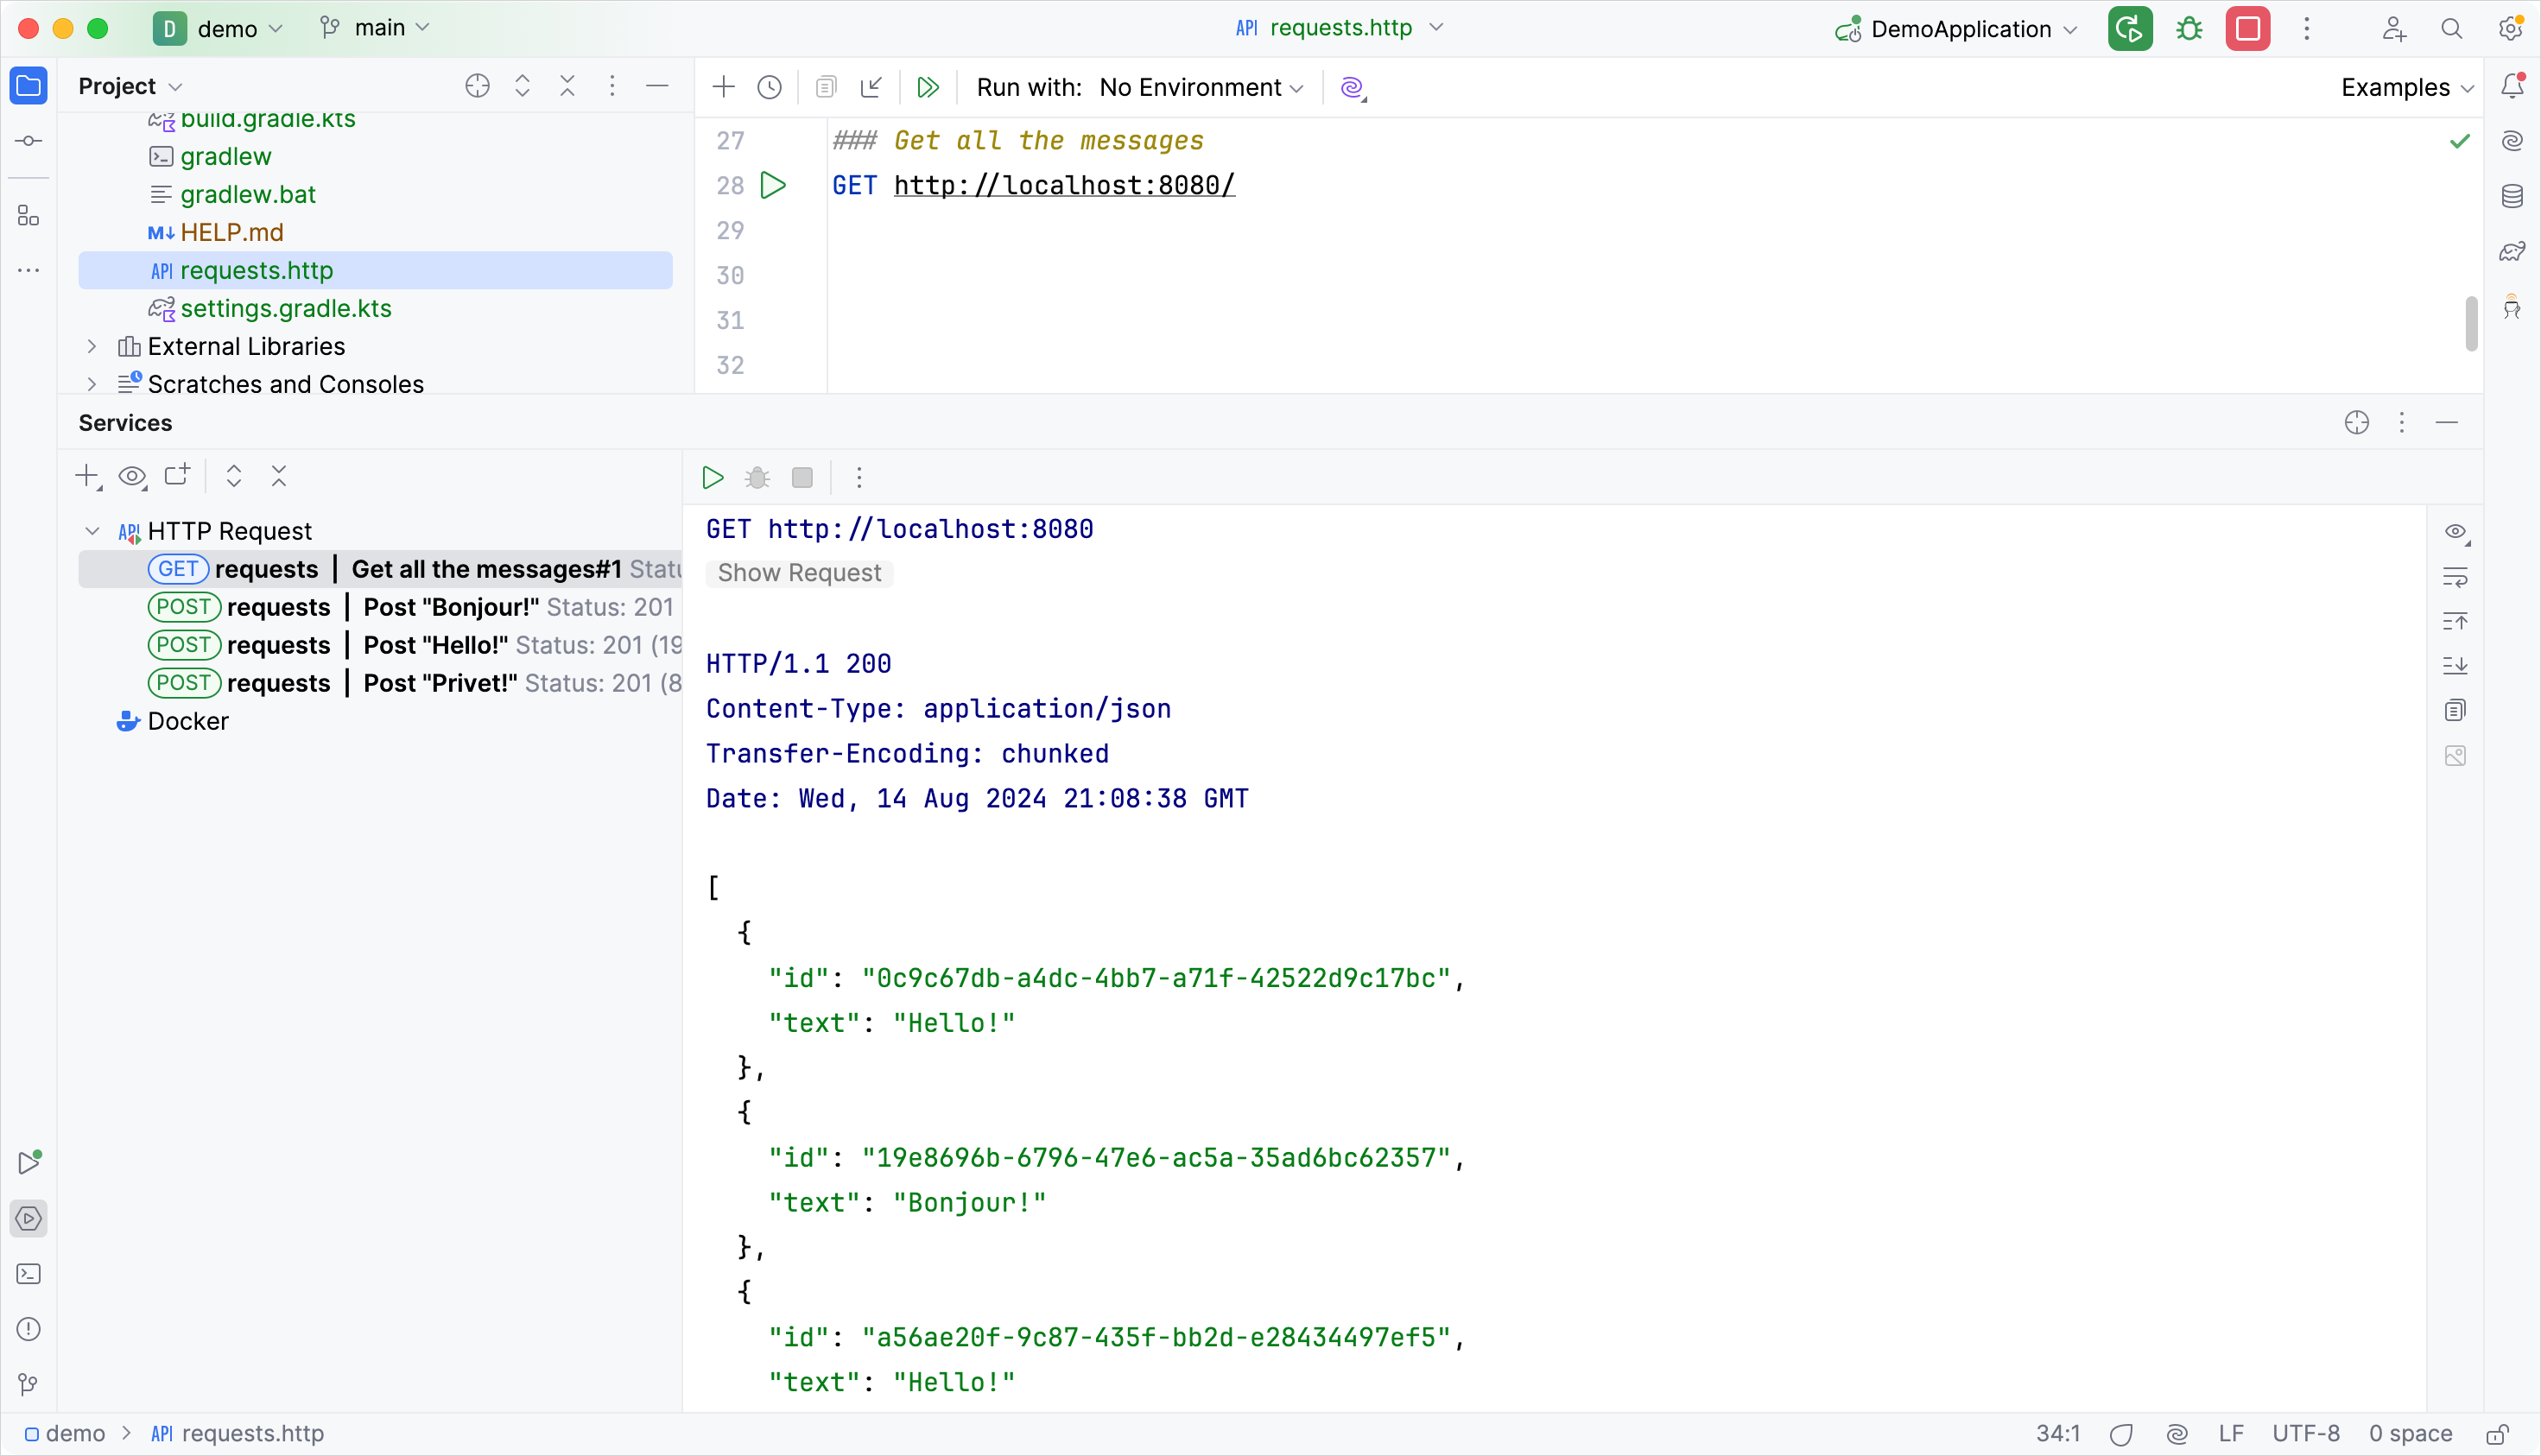
Task: Select requests.http in Project tree
Action: pos(375,270)
